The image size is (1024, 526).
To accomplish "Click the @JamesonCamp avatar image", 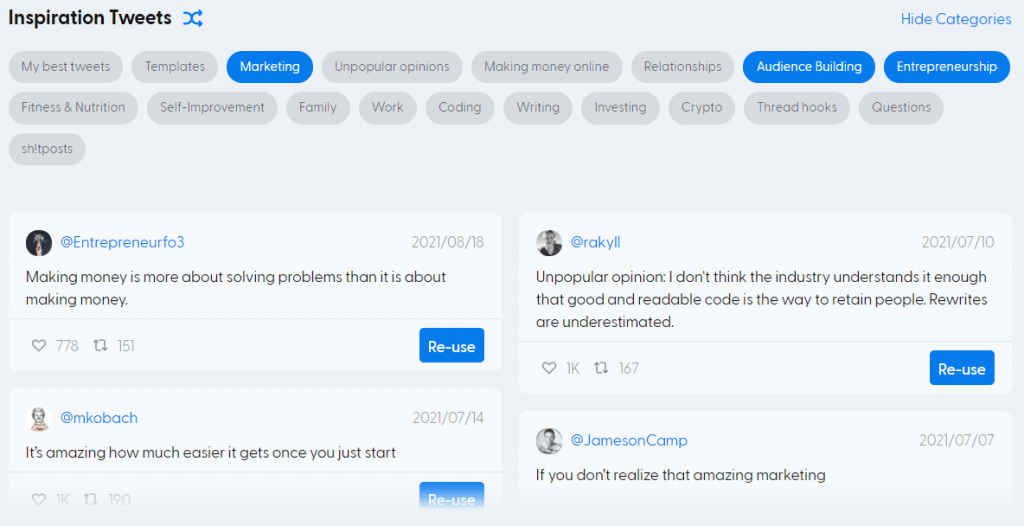I will click(549, 441).
